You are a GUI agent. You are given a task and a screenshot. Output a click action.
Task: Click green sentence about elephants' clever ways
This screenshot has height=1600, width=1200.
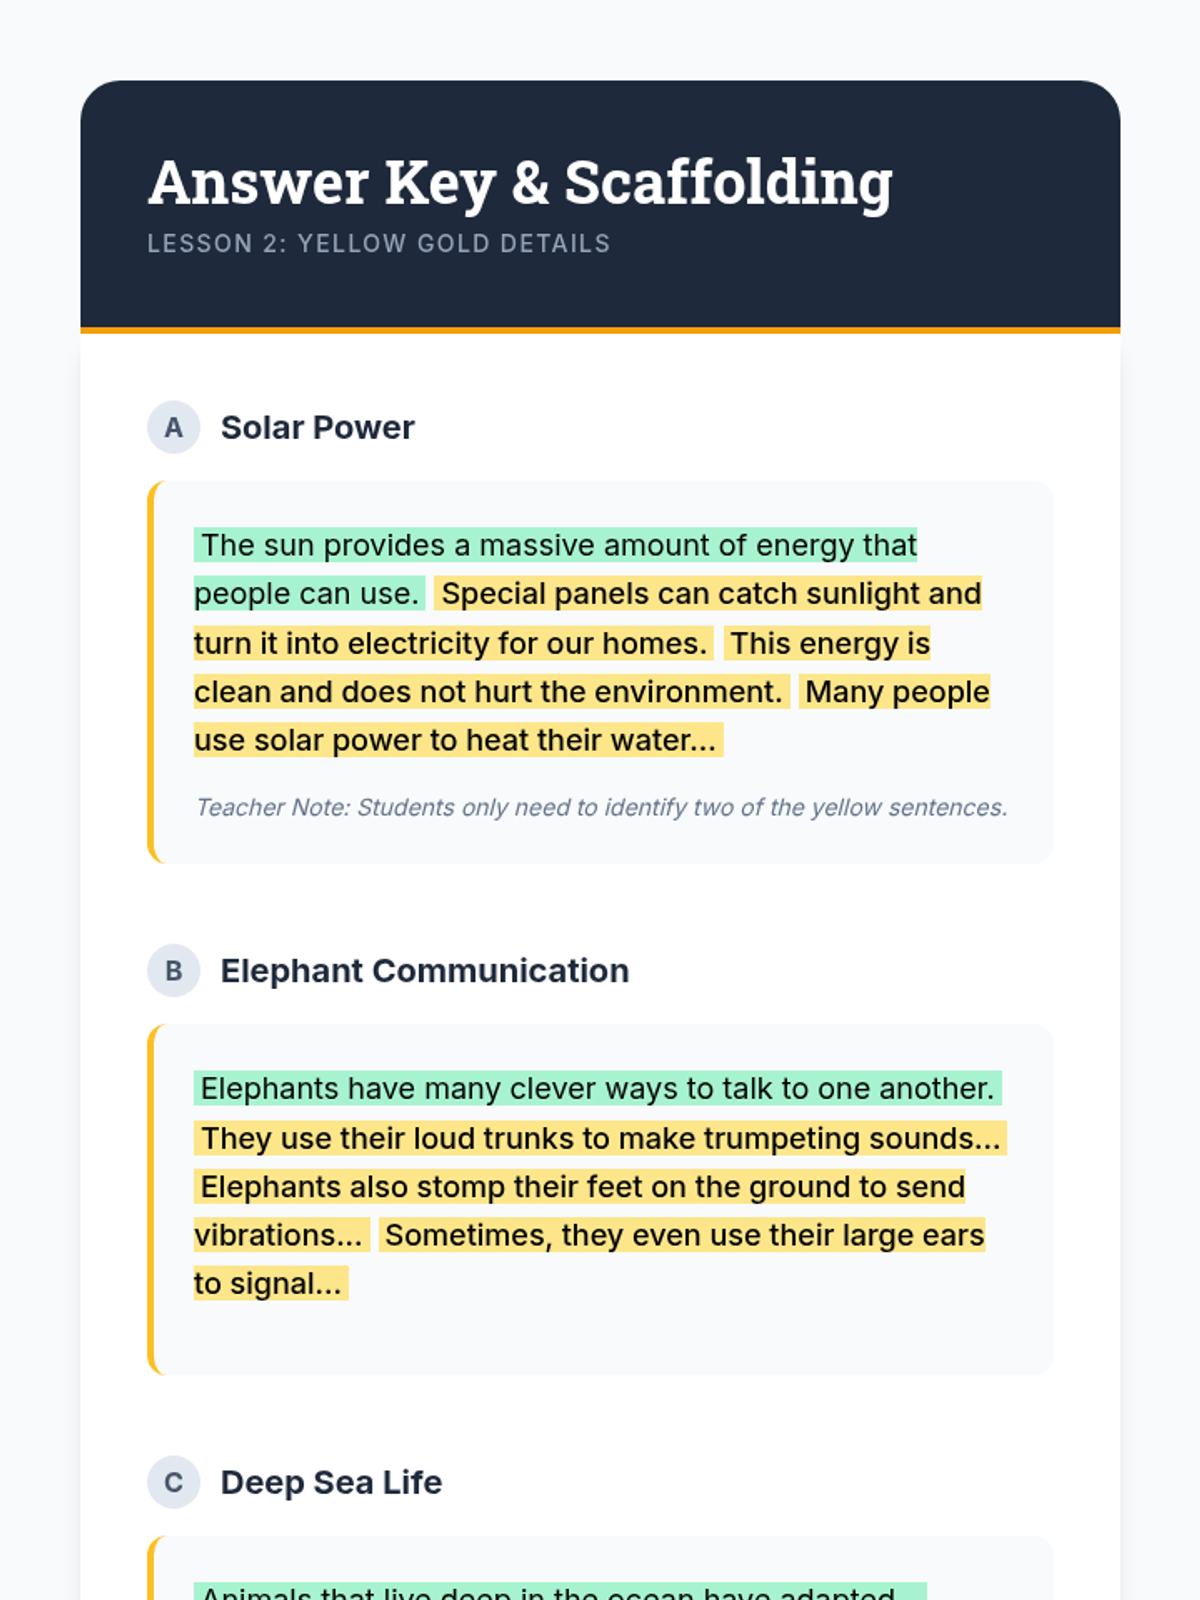598,1088
